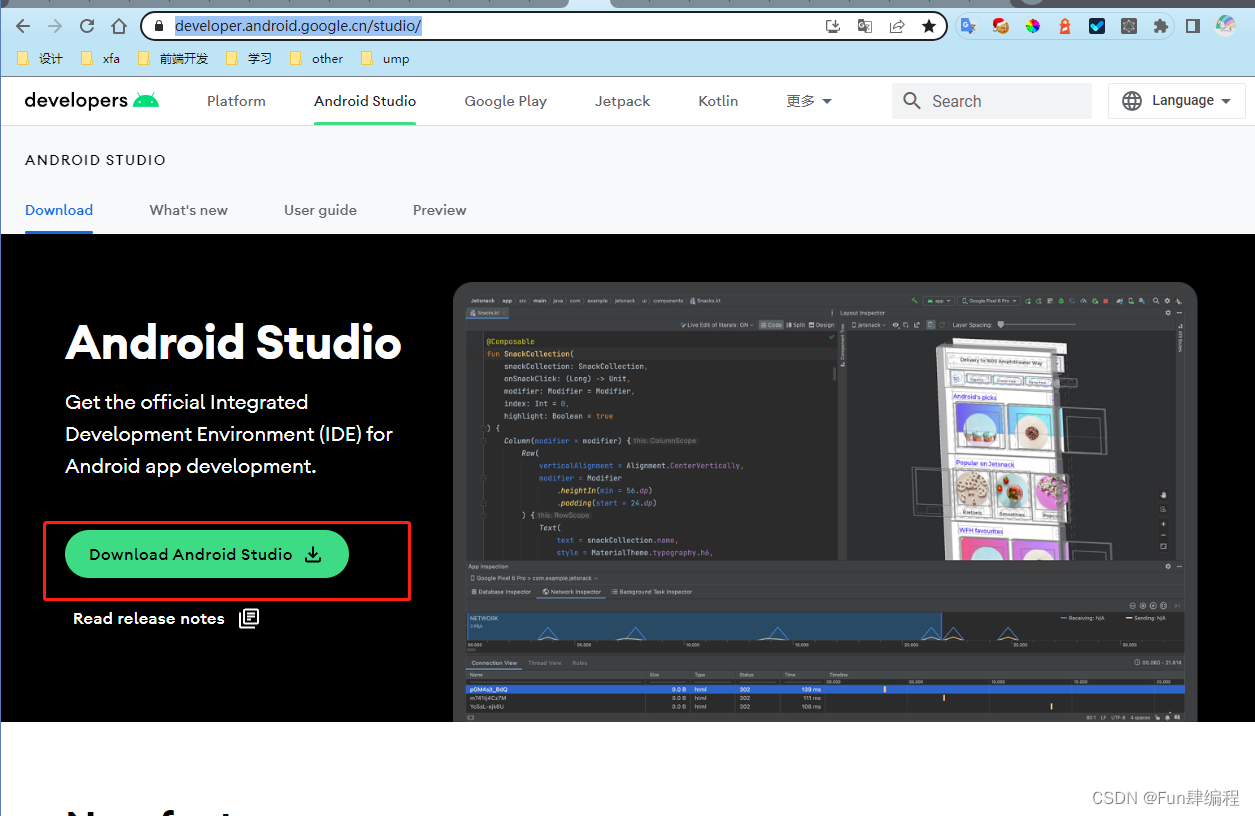
Task: Click the translate page icon in address bar
Action: click(x=865, y=26)
